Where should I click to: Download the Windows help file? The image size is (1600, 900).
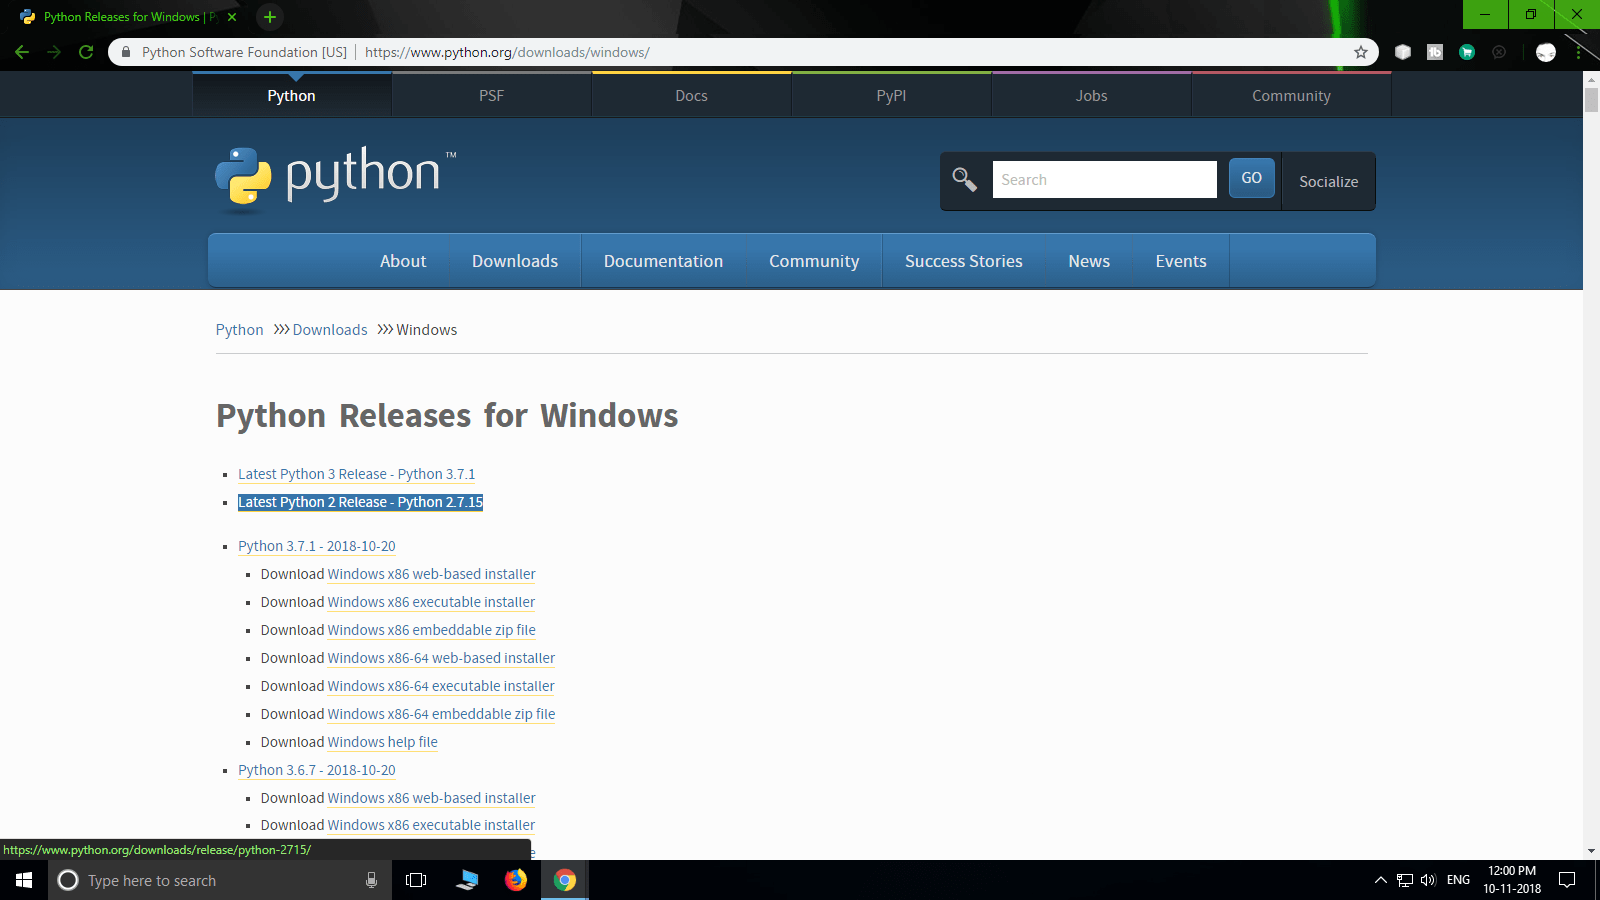pos(383,742)
